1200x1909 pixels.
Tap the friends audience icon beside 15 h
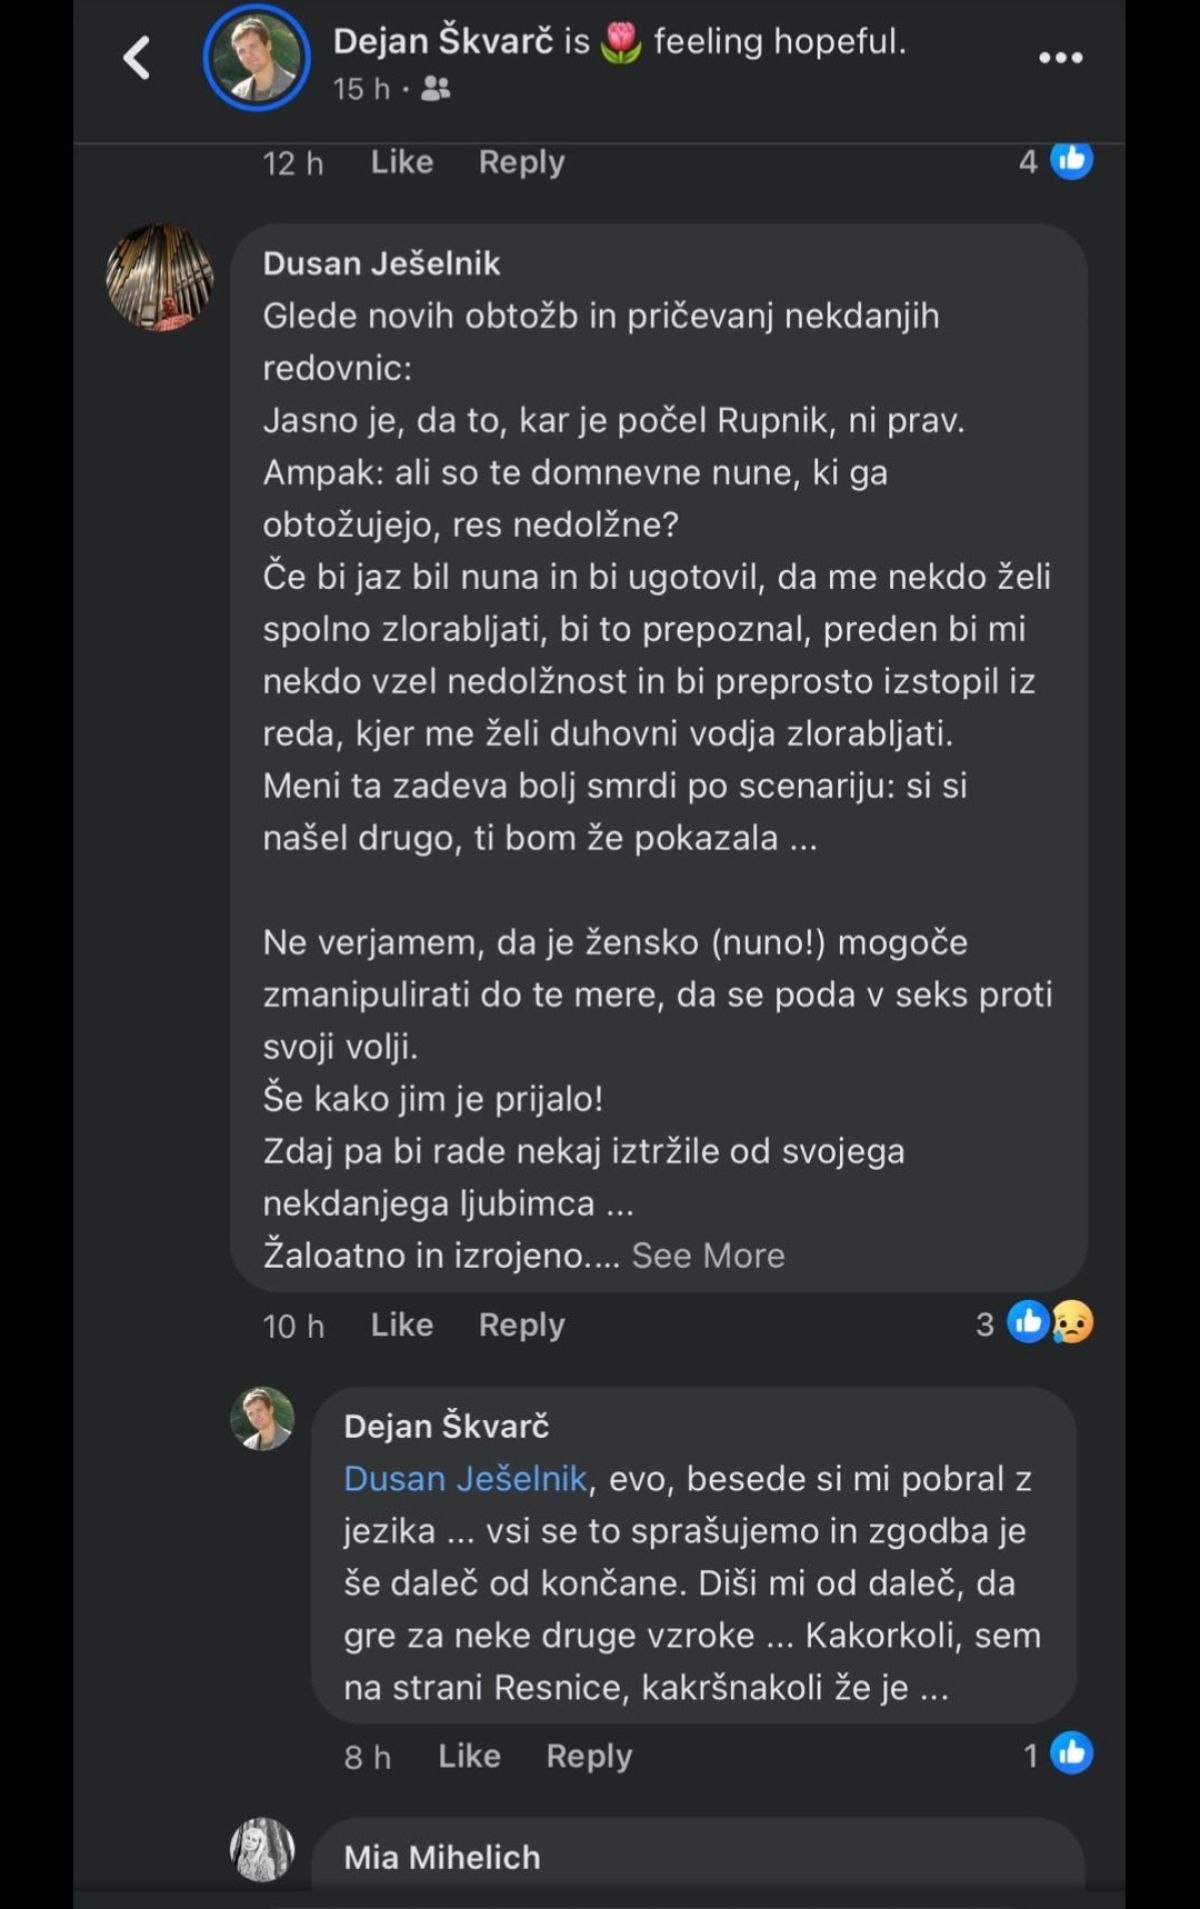coord(435,90)
